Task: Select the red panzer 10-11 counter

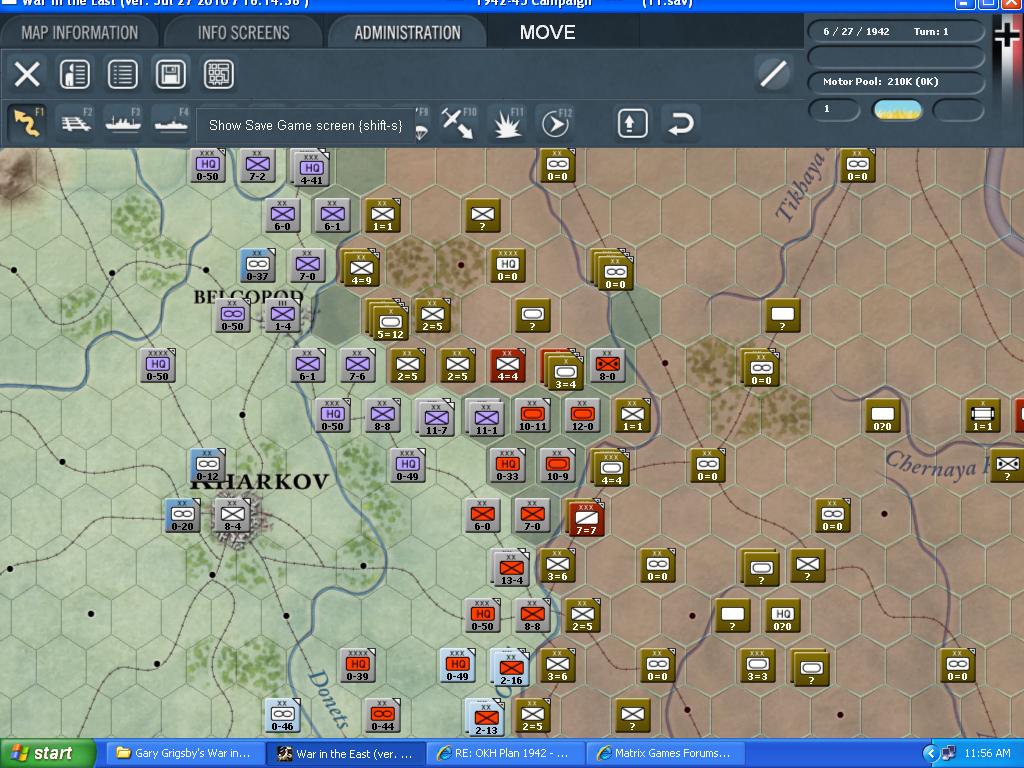Action: click(532, 415)
